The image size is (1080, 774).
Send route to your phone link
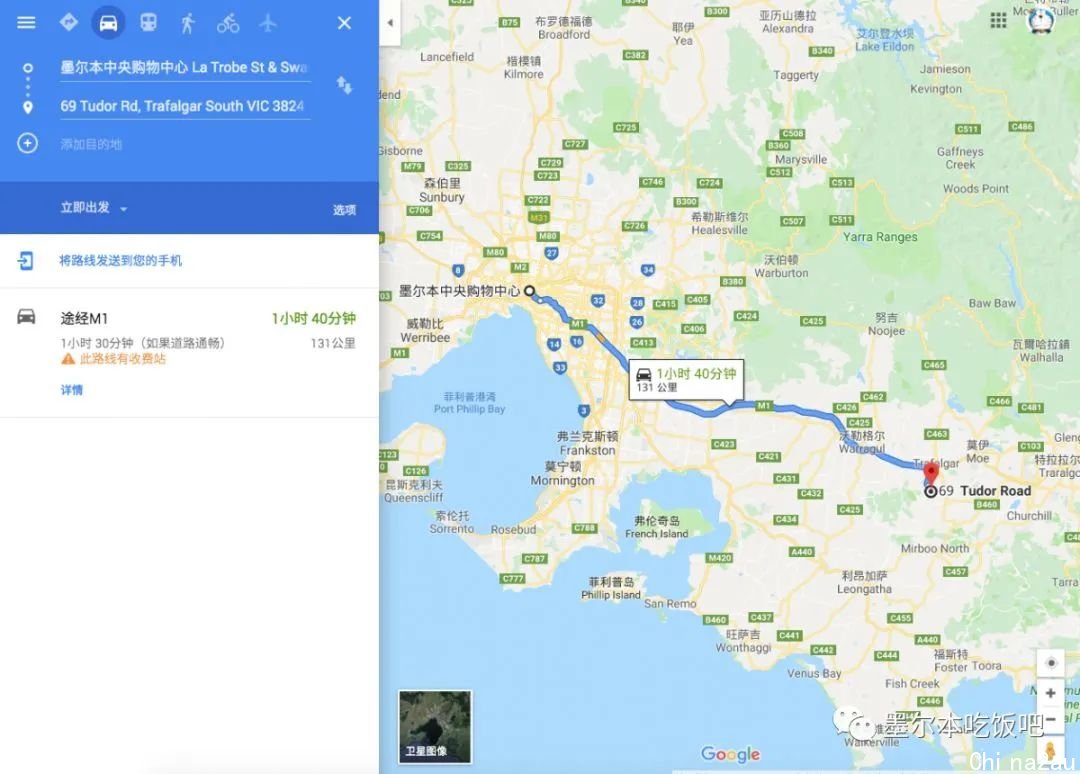(120, 260)
